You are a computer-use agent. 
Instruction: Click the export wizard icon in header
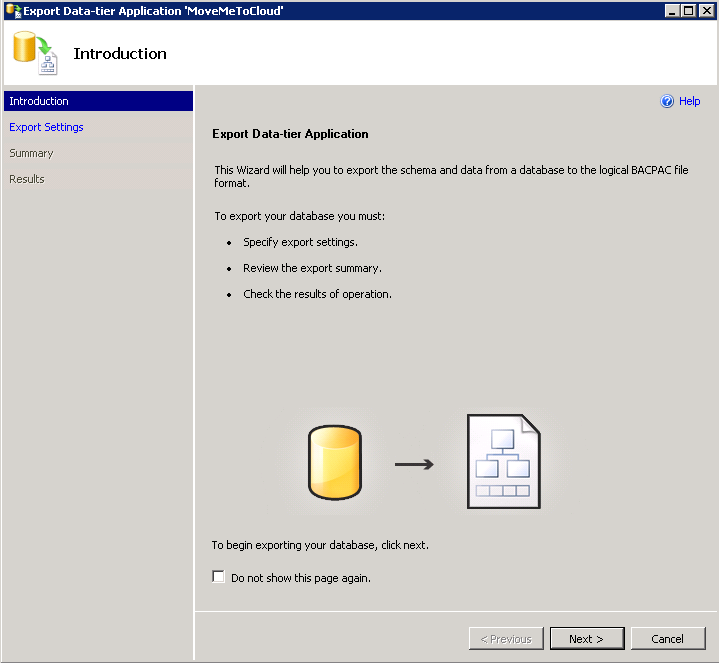(x=35, y=53)
